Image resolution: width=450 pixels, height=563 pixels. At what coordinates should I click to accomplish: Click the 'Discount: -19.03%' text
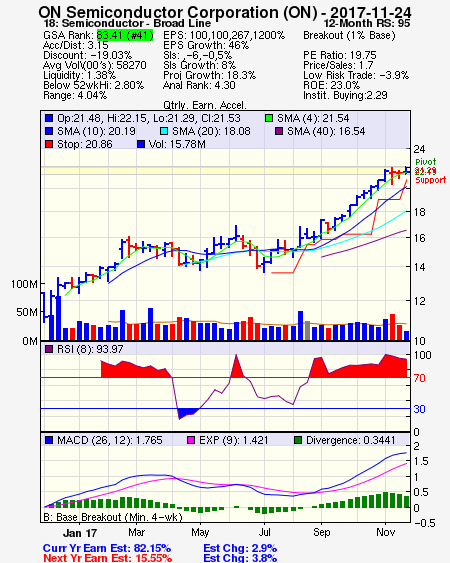point(87,55)
